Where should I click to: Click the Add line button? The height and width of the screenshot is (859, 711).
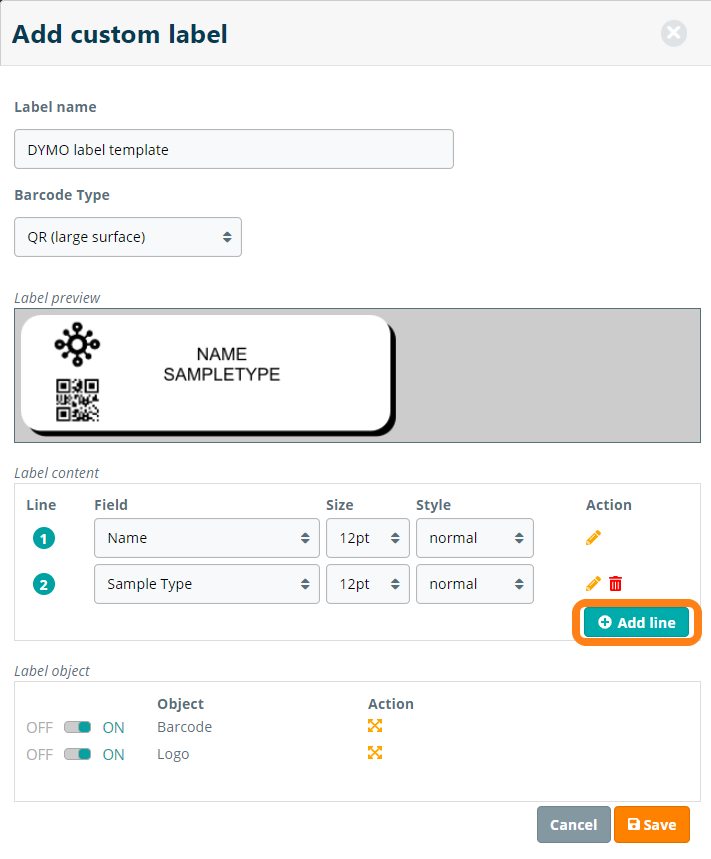coord(637,622)
